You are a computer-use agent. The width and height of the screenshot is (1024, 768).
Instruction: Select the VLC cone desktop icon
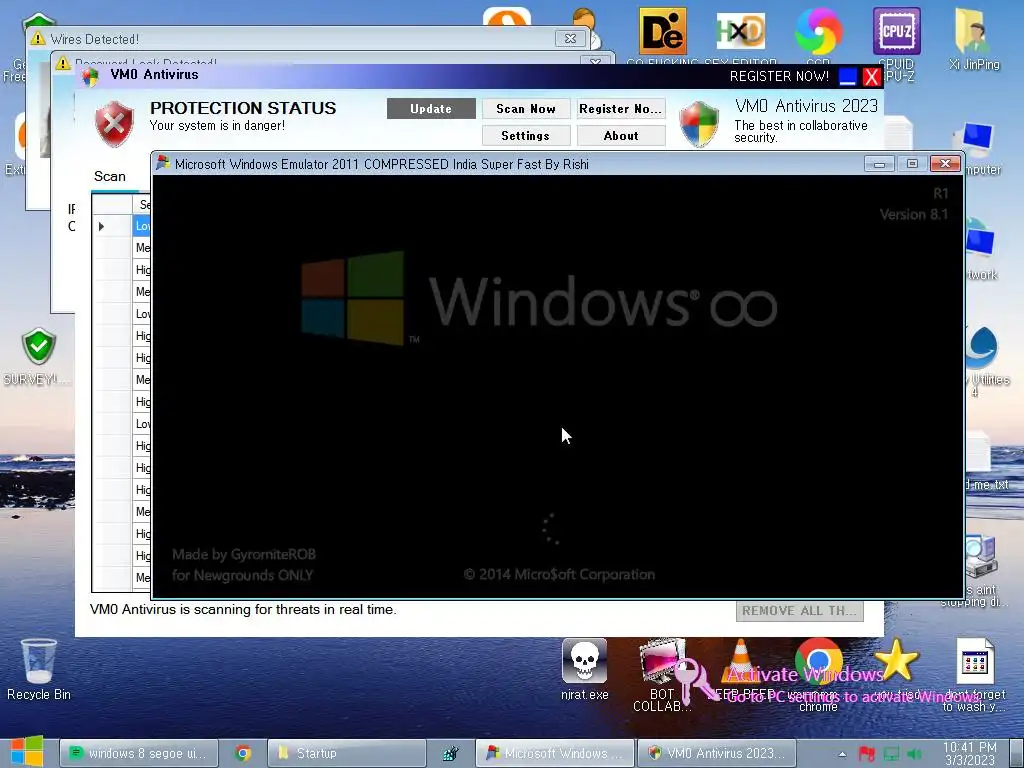pyautogui.click(x=740, y=669)
